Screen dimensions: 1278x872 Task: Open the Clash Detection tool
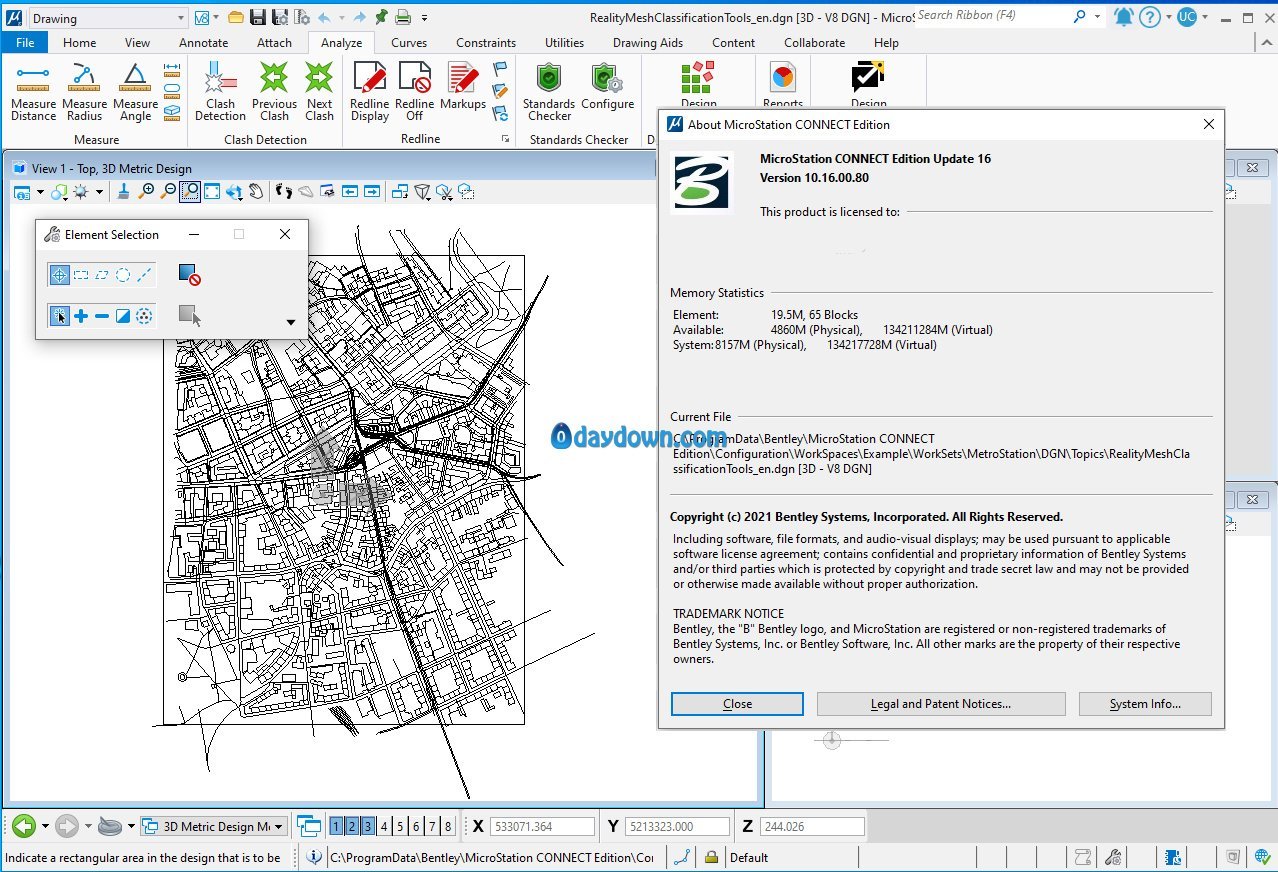[x=220, y=92]
